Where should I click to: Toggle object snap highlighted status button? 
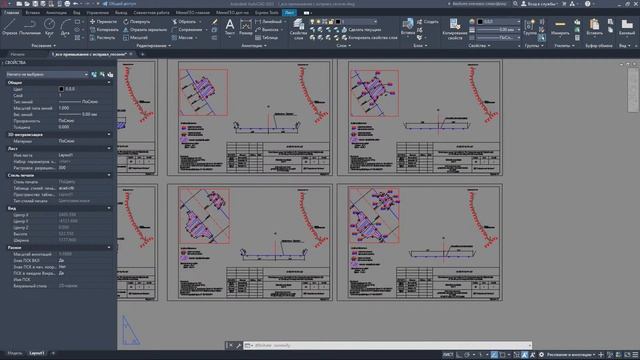[x=494, y=355]
